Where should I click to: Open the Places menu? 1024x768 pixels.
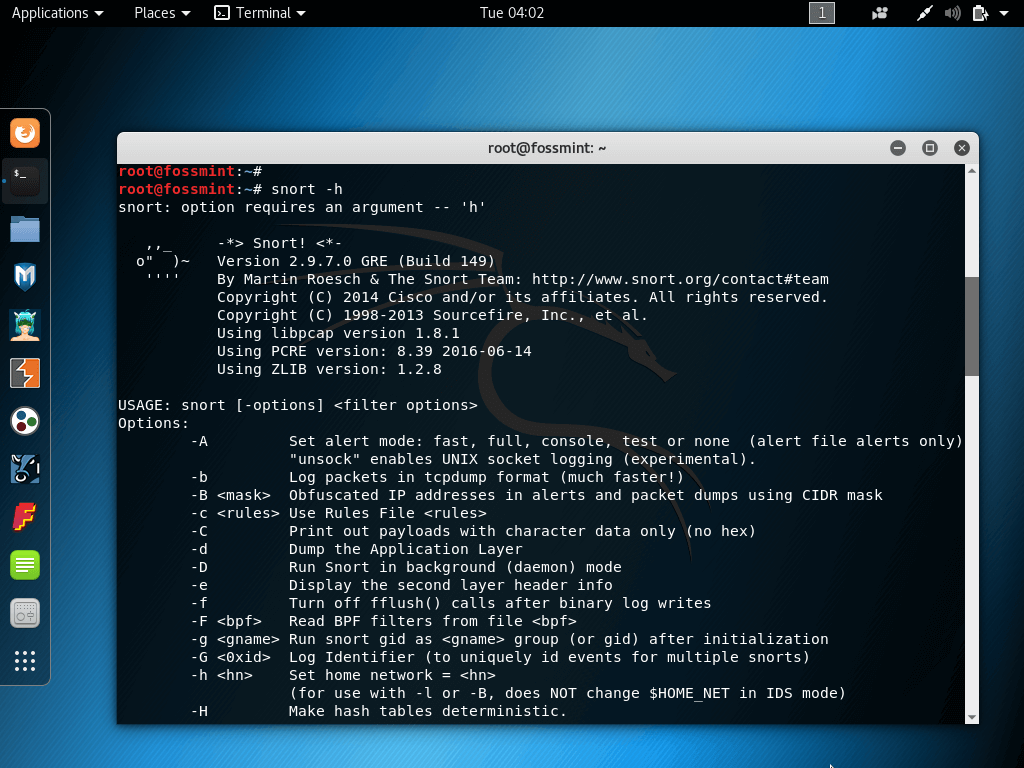162,13
